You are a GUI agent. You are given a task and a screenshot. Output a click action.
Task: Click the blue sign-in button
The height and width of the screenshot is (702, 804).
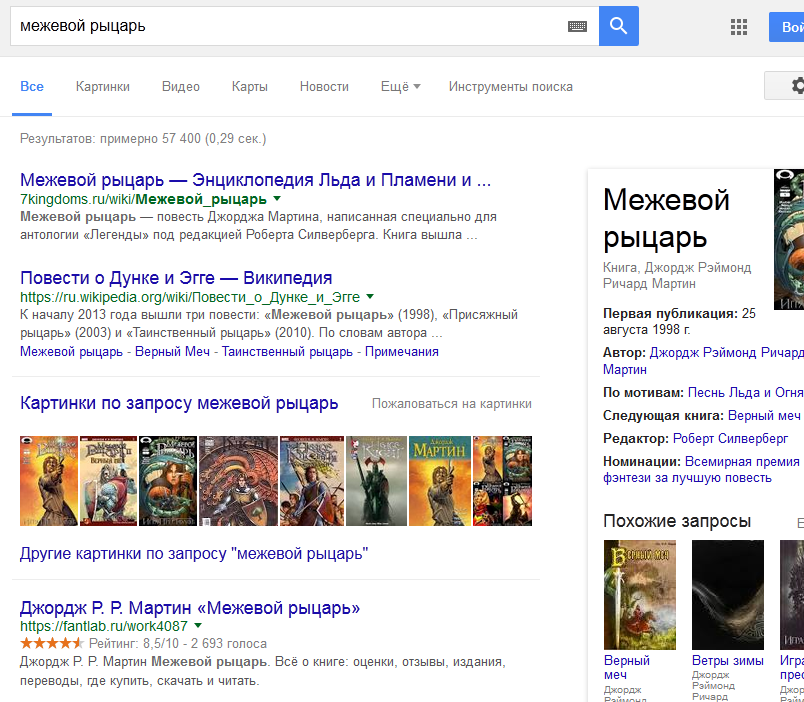pos(787,27)
